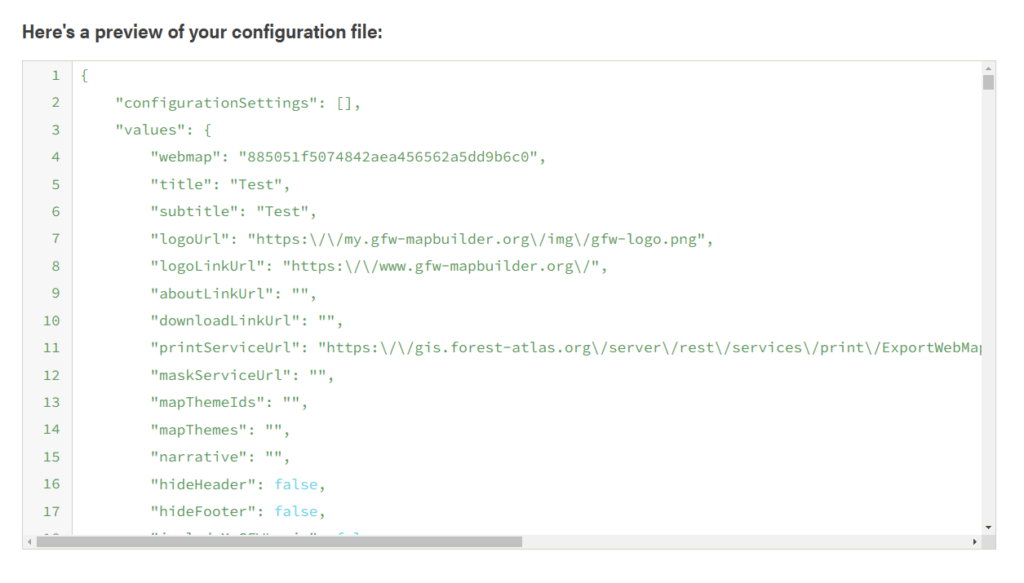Click the vertical scrollbar up arrow

tap(988, 68)
